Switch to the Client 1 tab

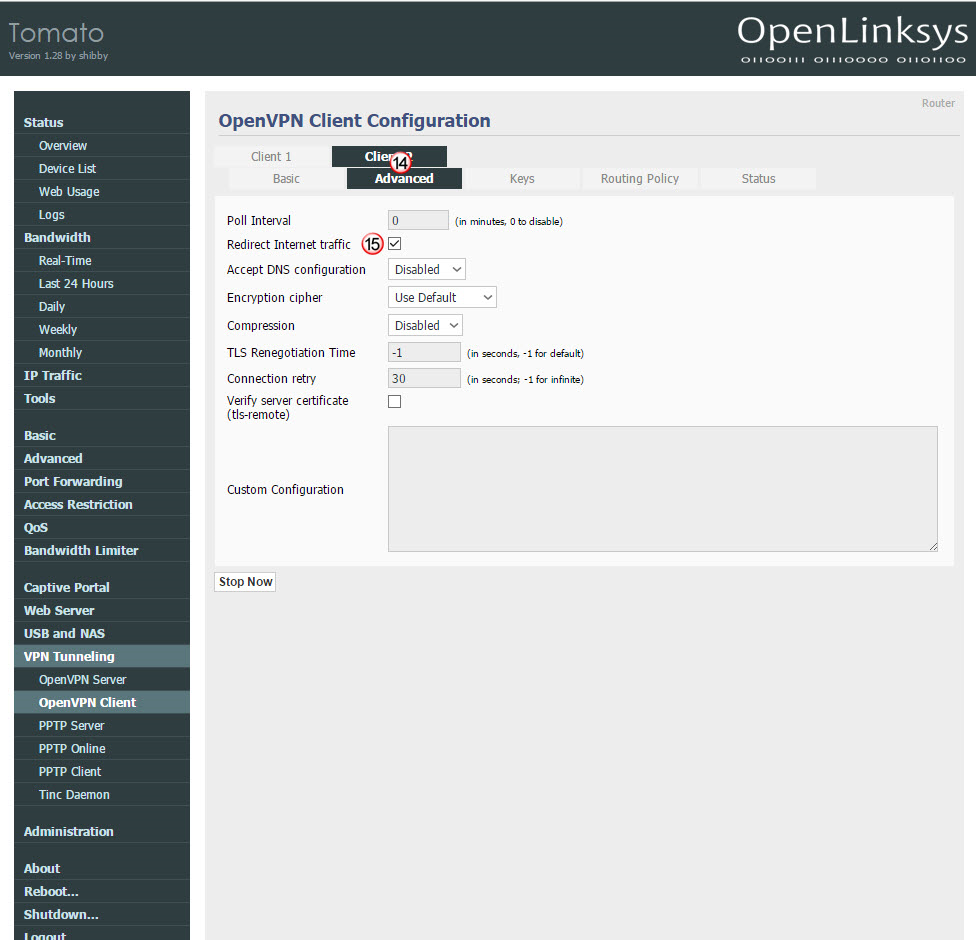point(271,156)
